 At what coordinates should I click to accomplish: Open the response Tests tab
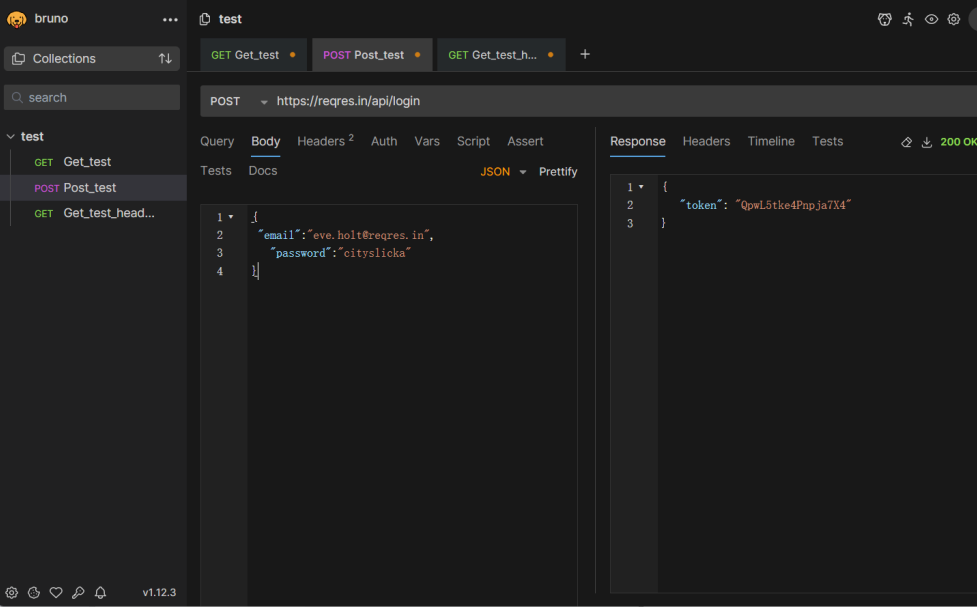click(827, 141)
